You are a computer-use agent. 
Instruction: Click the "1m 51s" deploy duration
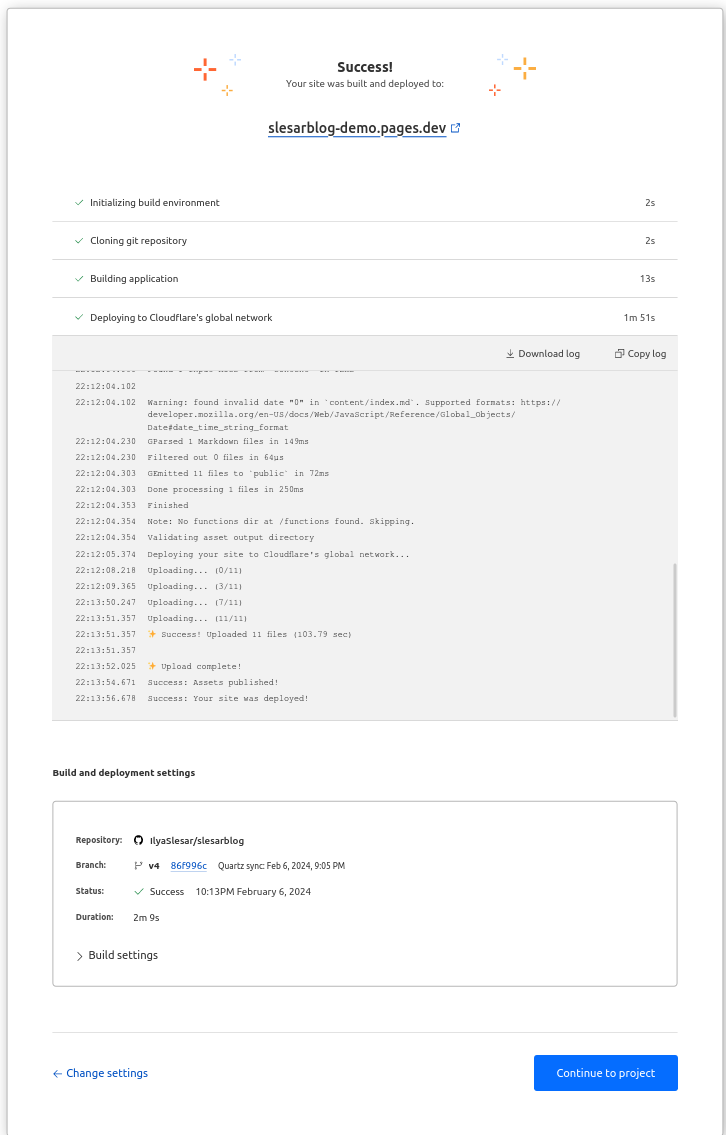pos(639,318)
